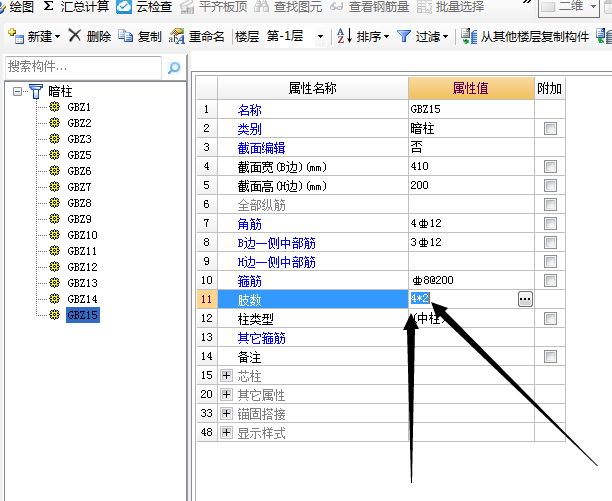
Task: Toggle 附加 checkbox for 截面高 row
Action: 550,185
